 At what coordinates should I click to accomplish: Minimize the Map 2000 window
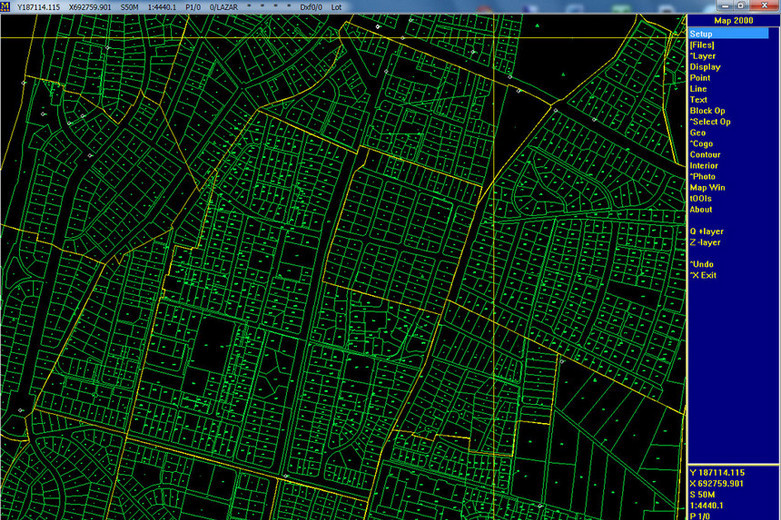[x=725, y=5]
